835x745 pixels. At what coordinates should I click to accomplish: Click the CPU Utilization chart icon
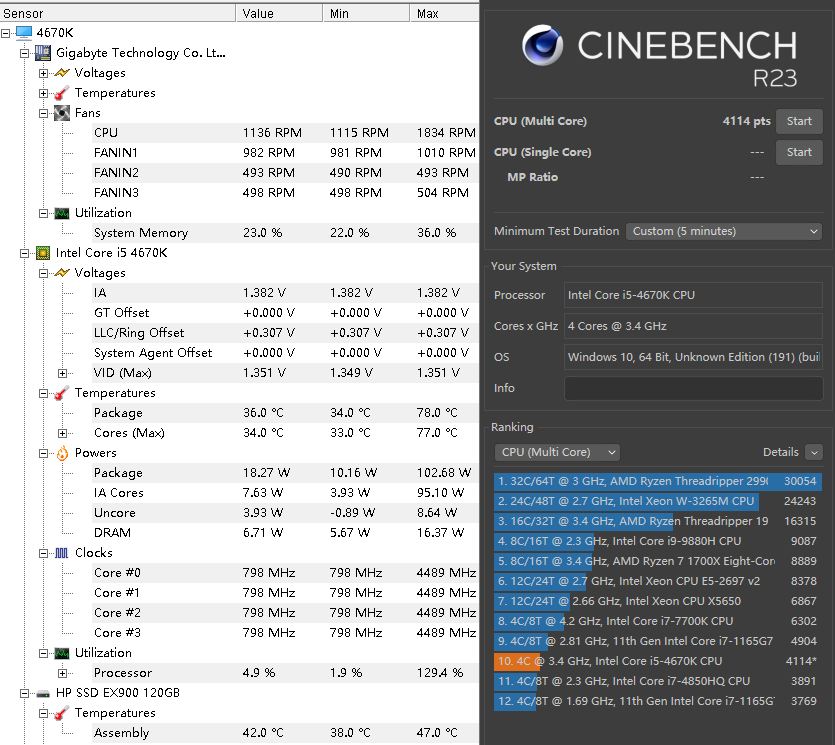click(62, 653)
